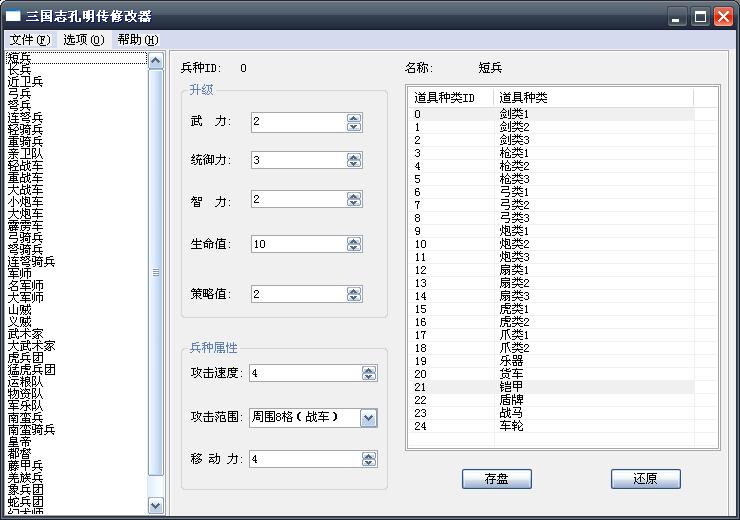Click the 道具种类ID column header
Image resolution: width=740 pixels, height=520 pixels.
pyautogui.click(x=451, y=97)
